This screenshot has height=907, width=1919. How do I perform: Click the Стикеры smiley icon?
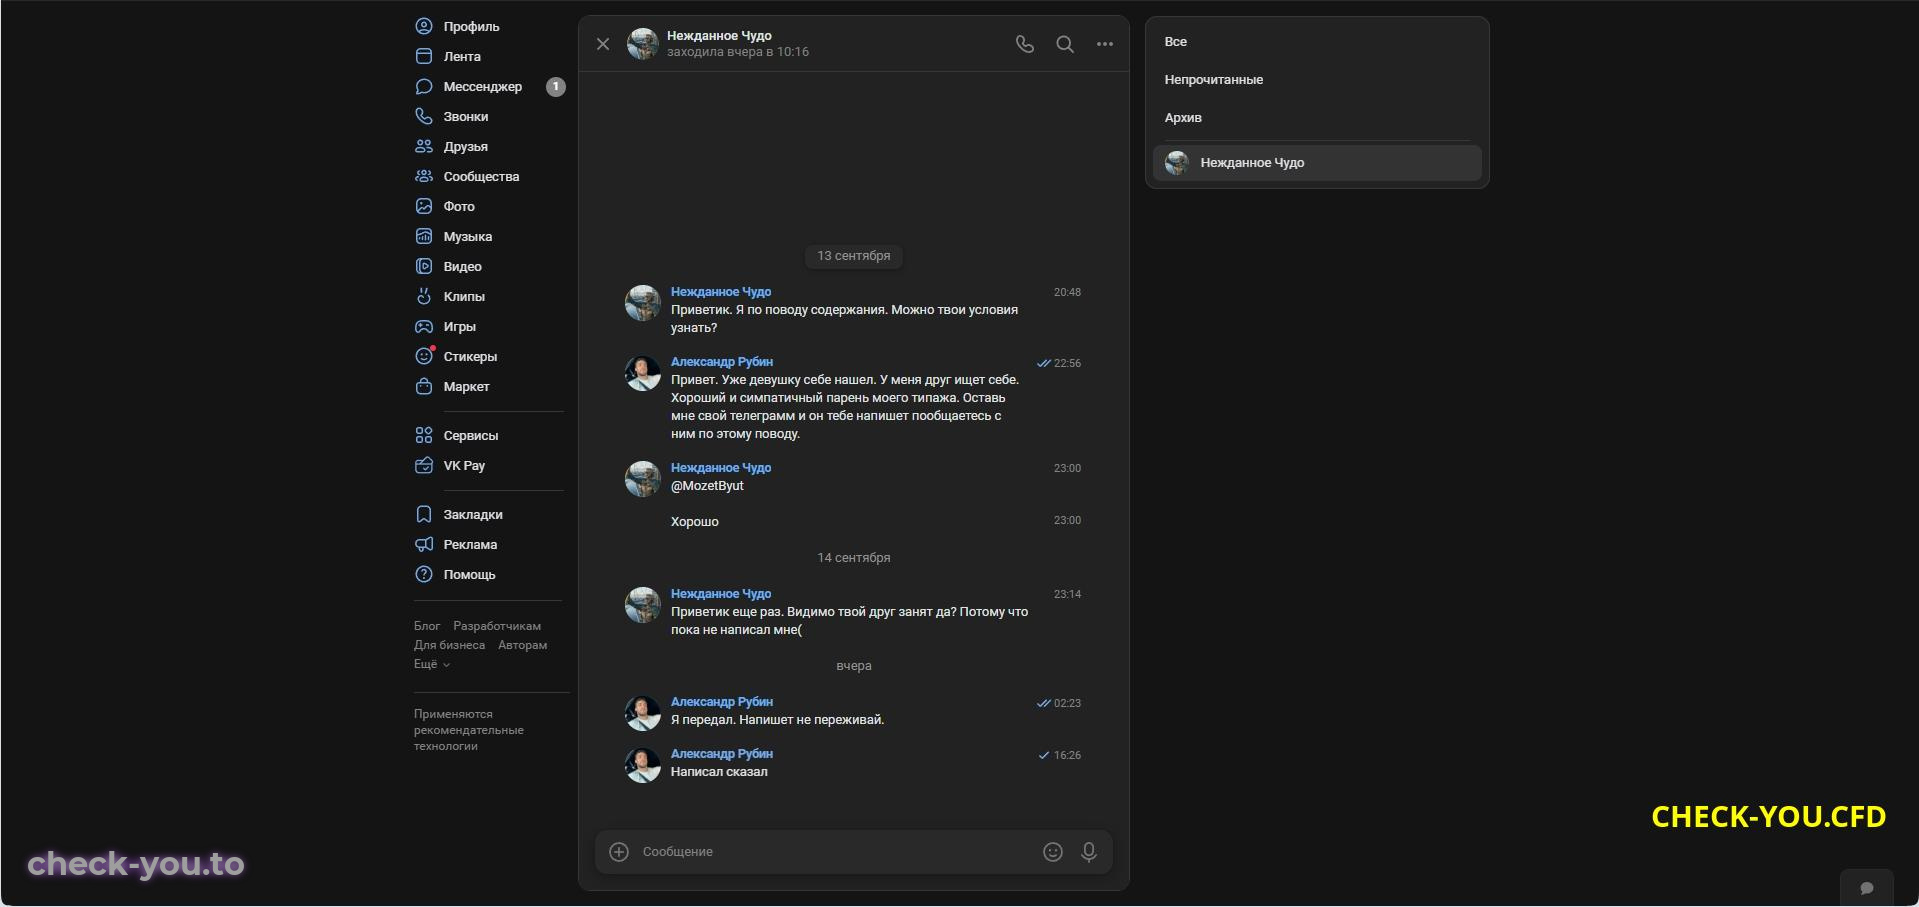coord(424,356)
